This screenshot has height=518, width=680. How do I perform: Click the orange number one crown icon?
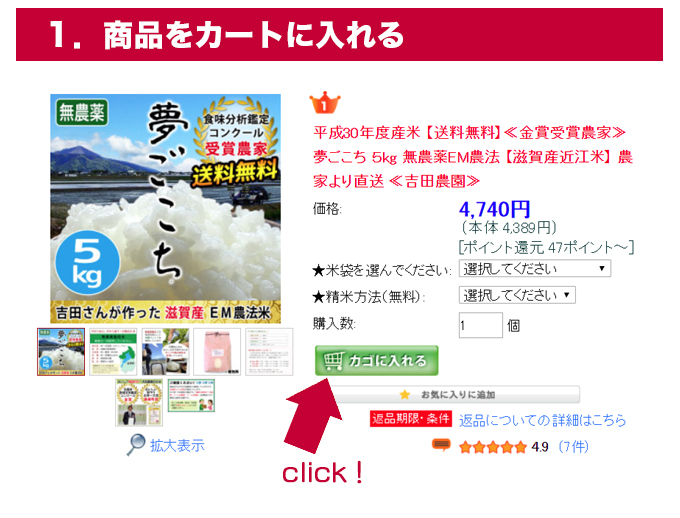point(325,103)
